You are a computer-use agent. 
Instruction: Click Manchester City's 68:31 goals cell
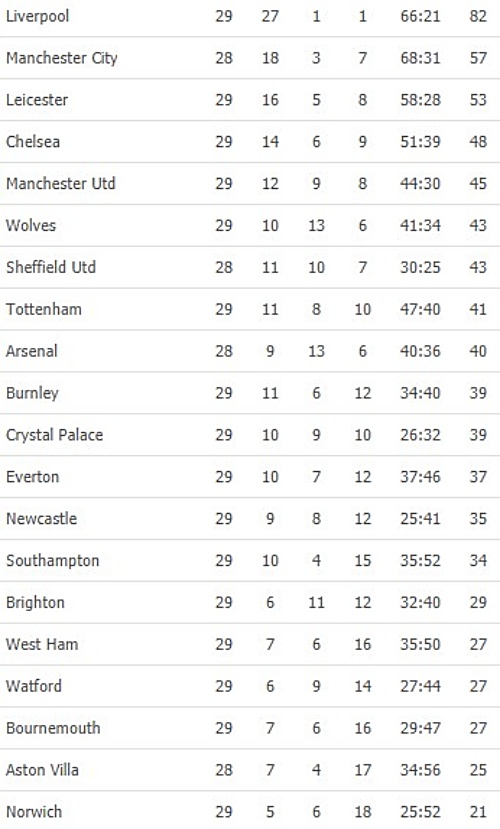[420, 58]
